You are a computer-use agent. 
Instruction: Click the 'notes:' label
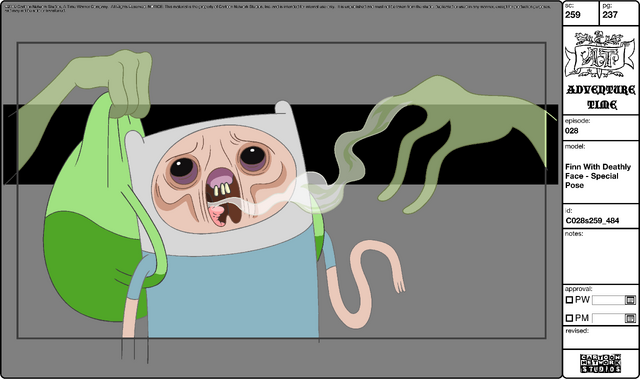(x=574, y=234)
